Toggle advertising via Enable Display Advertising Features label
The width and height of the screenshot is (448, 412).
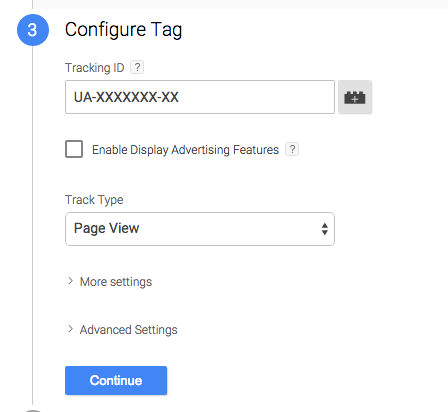(185, 150)
